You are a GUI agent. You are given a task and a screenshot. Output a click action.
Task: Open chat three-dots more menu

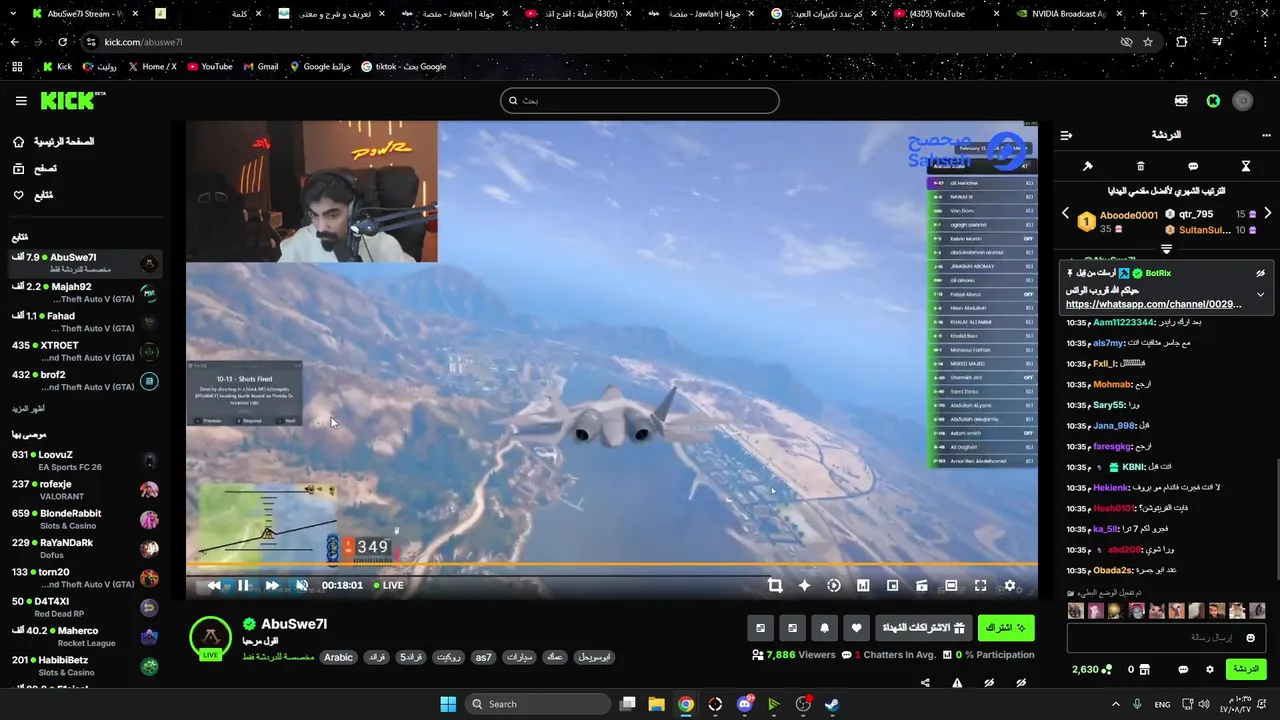1266,135
